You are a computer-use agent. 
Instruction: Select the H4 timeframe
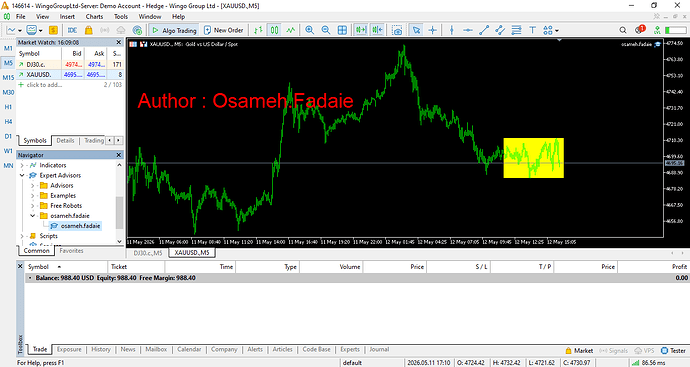point(8,121)
